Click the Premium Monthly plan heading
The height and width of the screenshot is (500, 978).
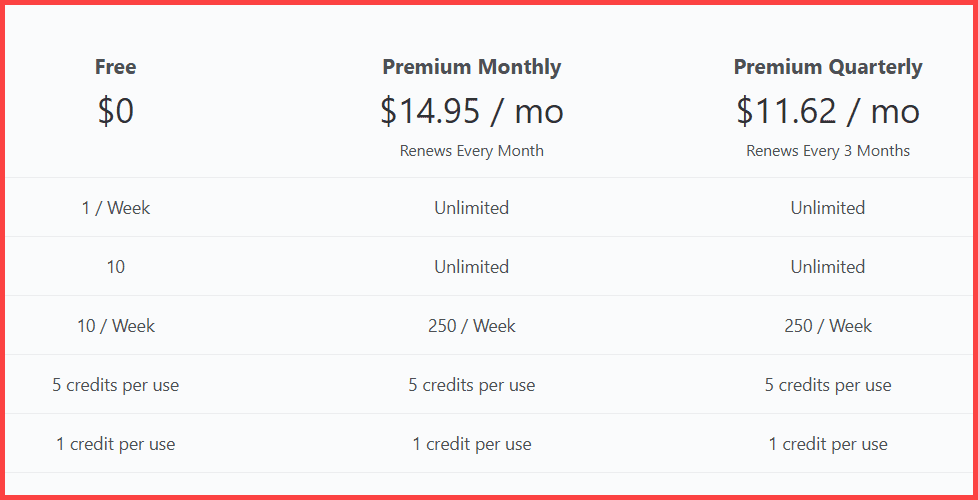click(x=471, y=67)
